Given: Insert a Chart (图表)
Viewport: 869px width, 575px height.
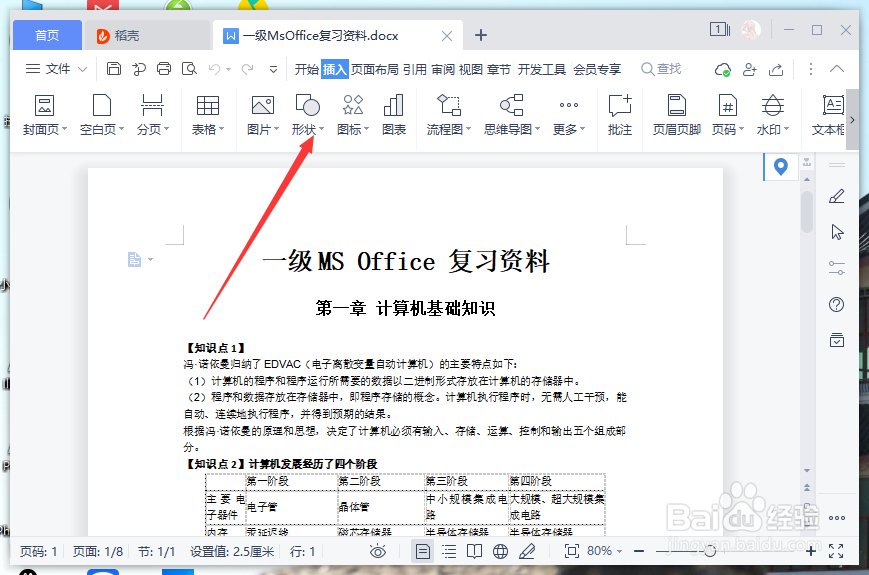Looking at the screenshot, I should point(394,115).
